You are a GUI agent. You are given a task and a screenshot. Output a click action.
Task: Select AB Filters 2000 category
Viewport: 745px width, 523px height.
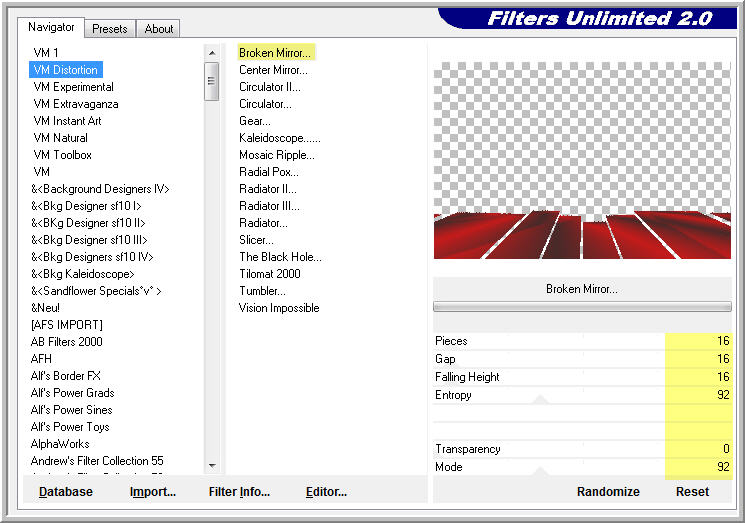pyautogui.click(x=67, y=342)
